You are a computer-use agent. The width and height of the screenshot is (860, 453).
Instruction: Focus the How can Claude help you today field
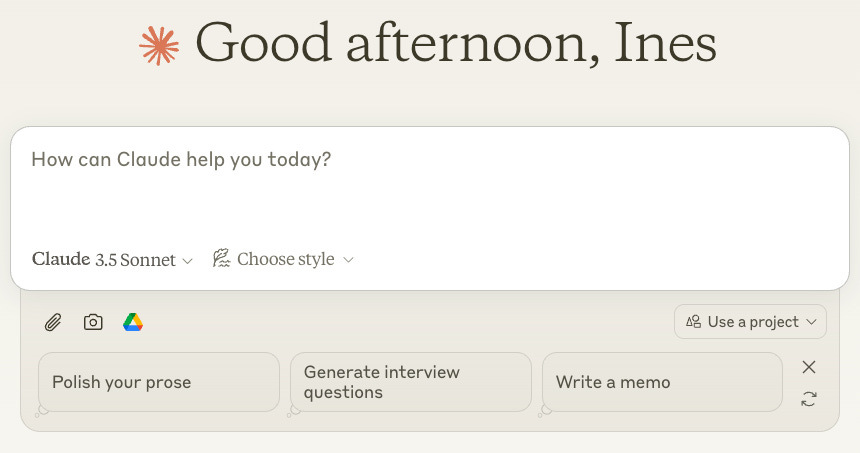(x=430, y=186)
